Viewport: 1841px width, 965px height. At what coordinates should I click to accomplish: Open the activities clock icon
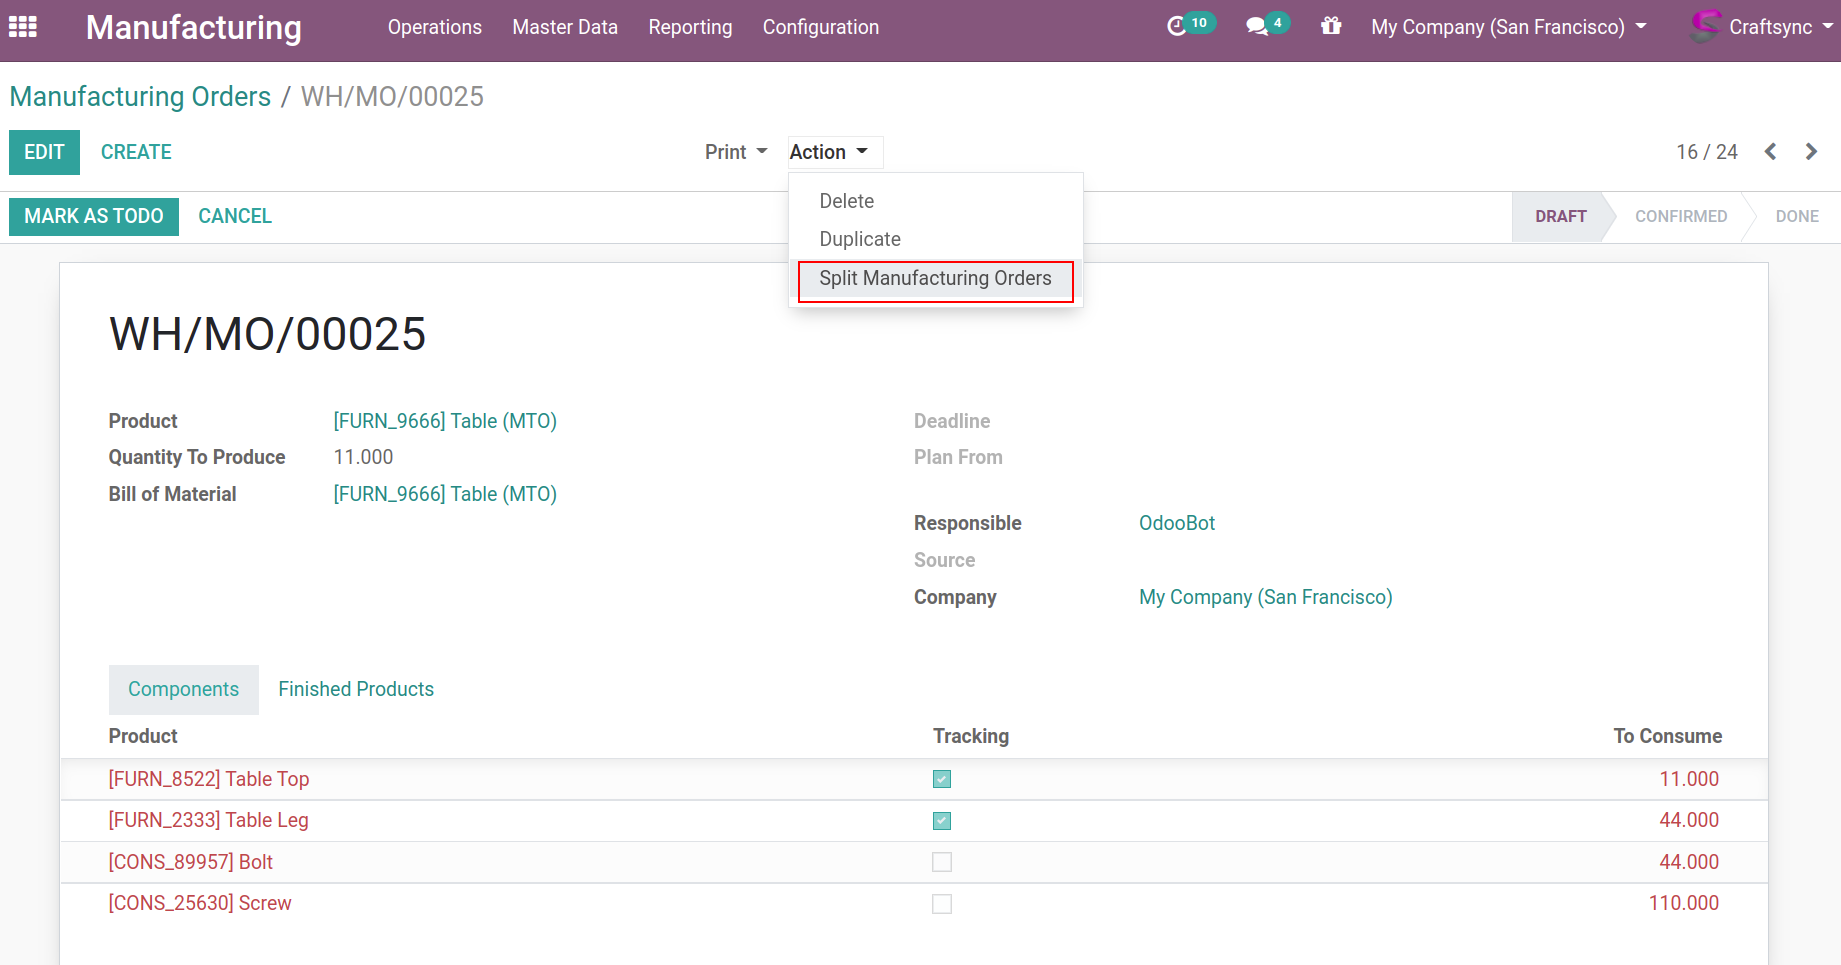pos(1177,27)
